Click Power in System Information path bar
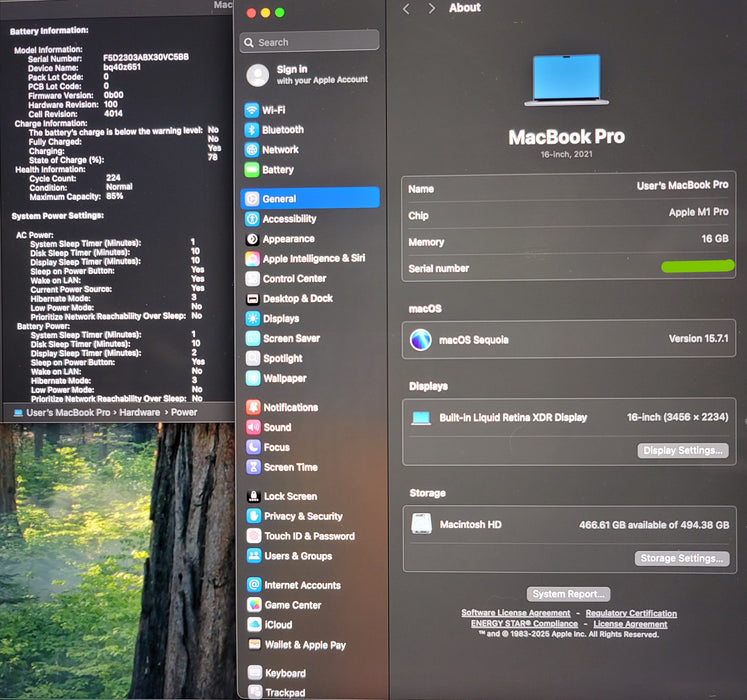Viewport: 747px width, 700px height. pyautogui.click(x=184, y=413)
